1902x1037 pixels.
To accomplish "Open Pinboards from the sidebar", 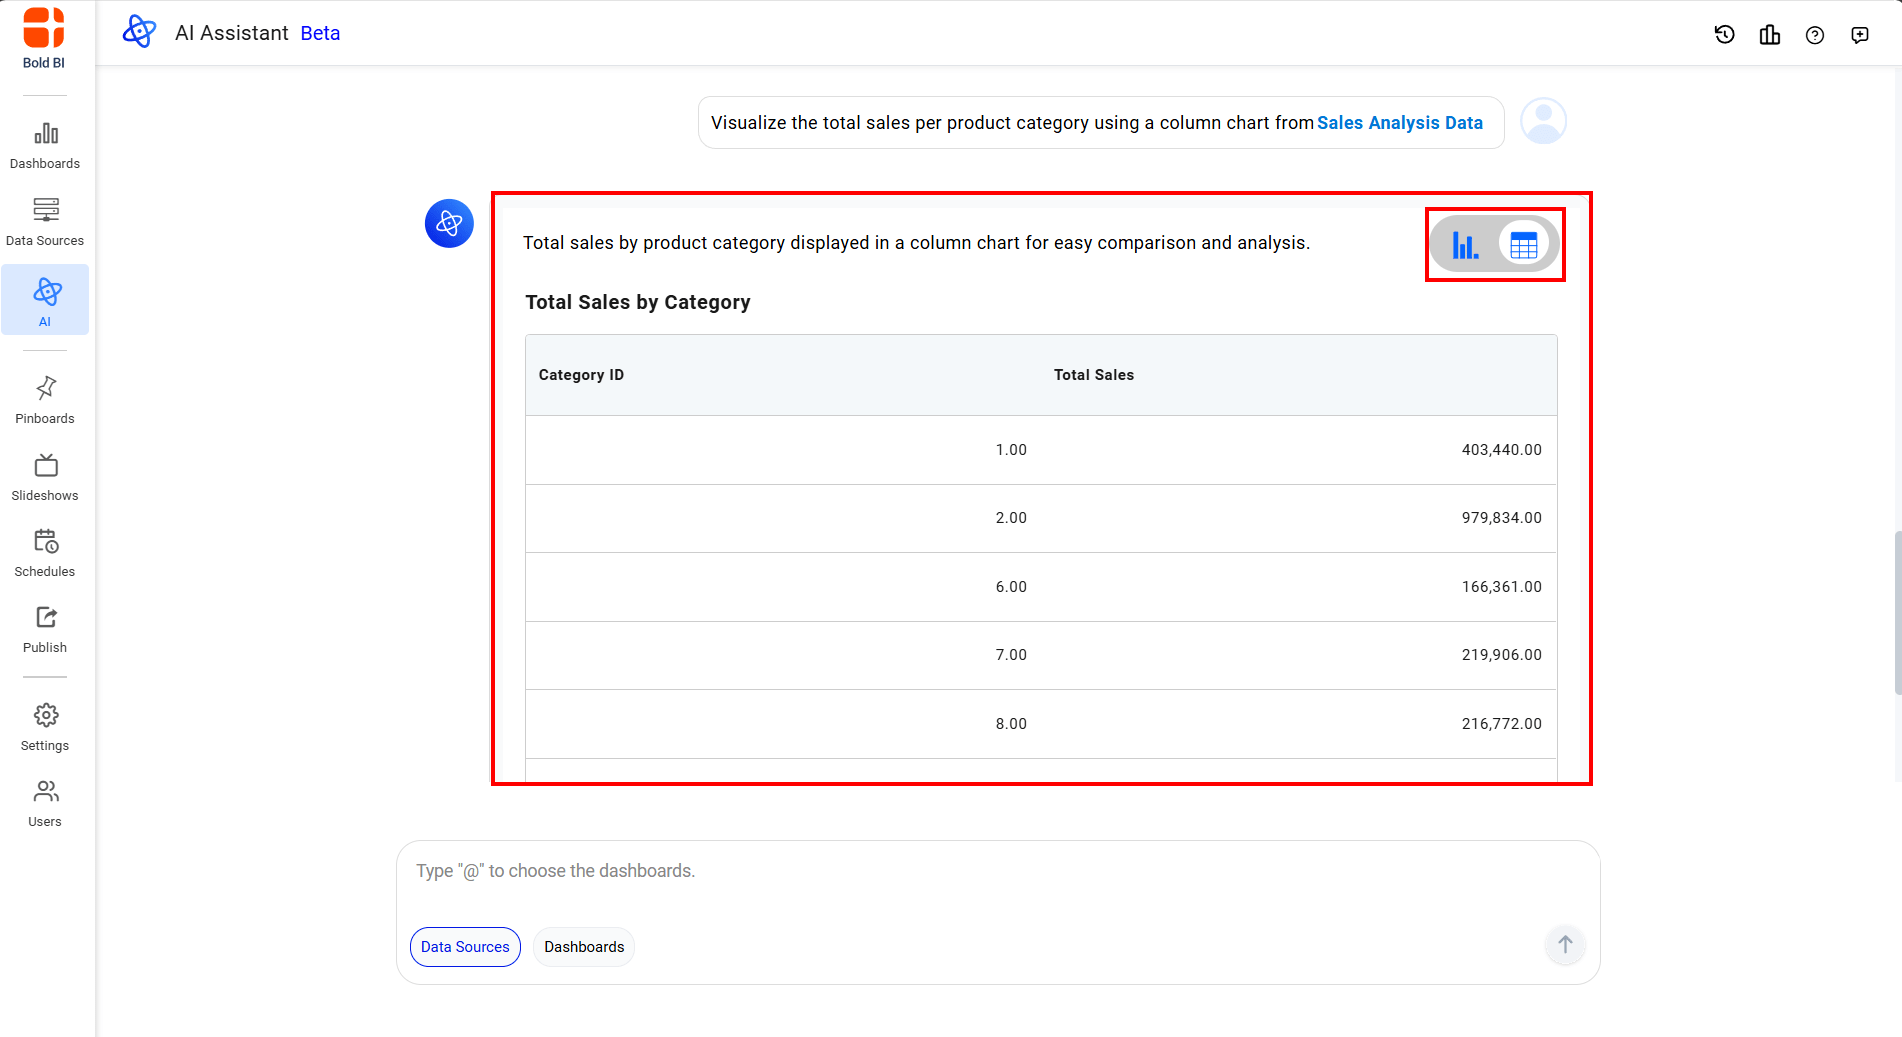I will [45, 400].
